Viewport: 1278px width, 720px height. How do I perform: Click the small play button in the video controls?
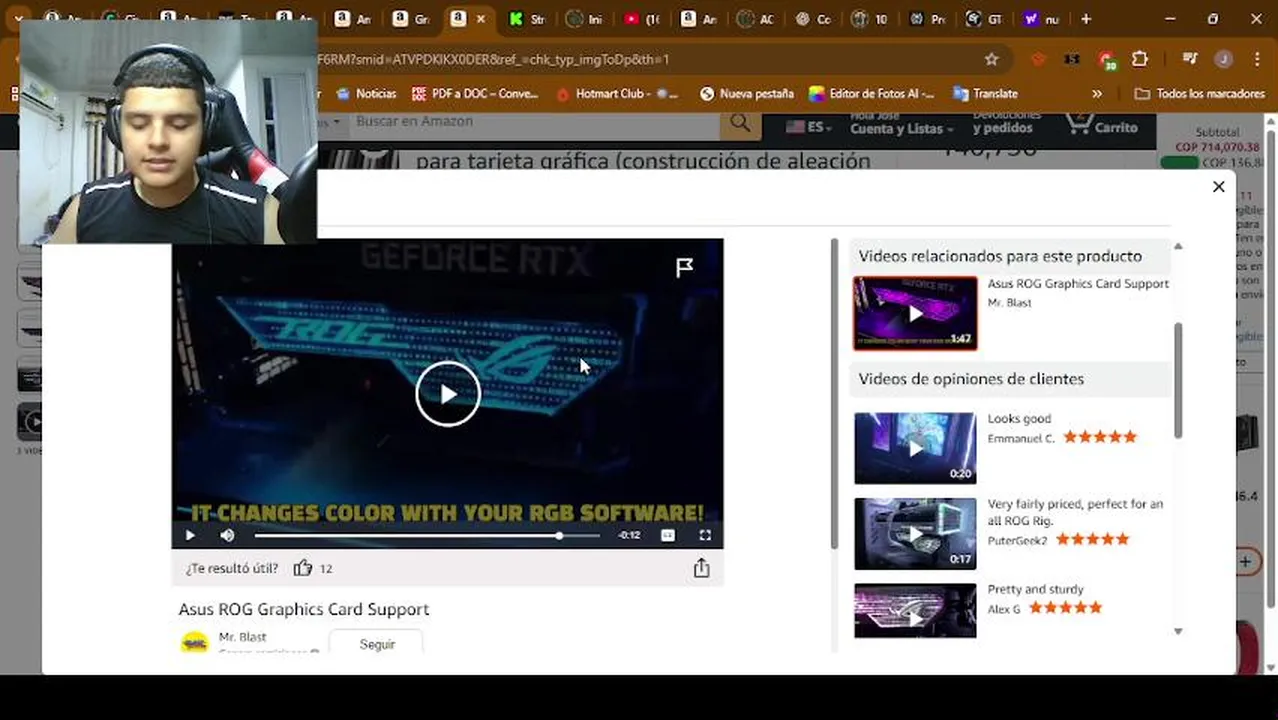point(190,535)
